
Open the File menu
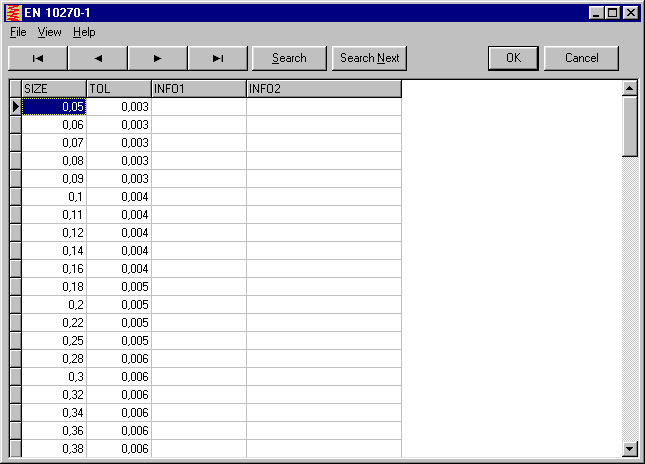18,32
